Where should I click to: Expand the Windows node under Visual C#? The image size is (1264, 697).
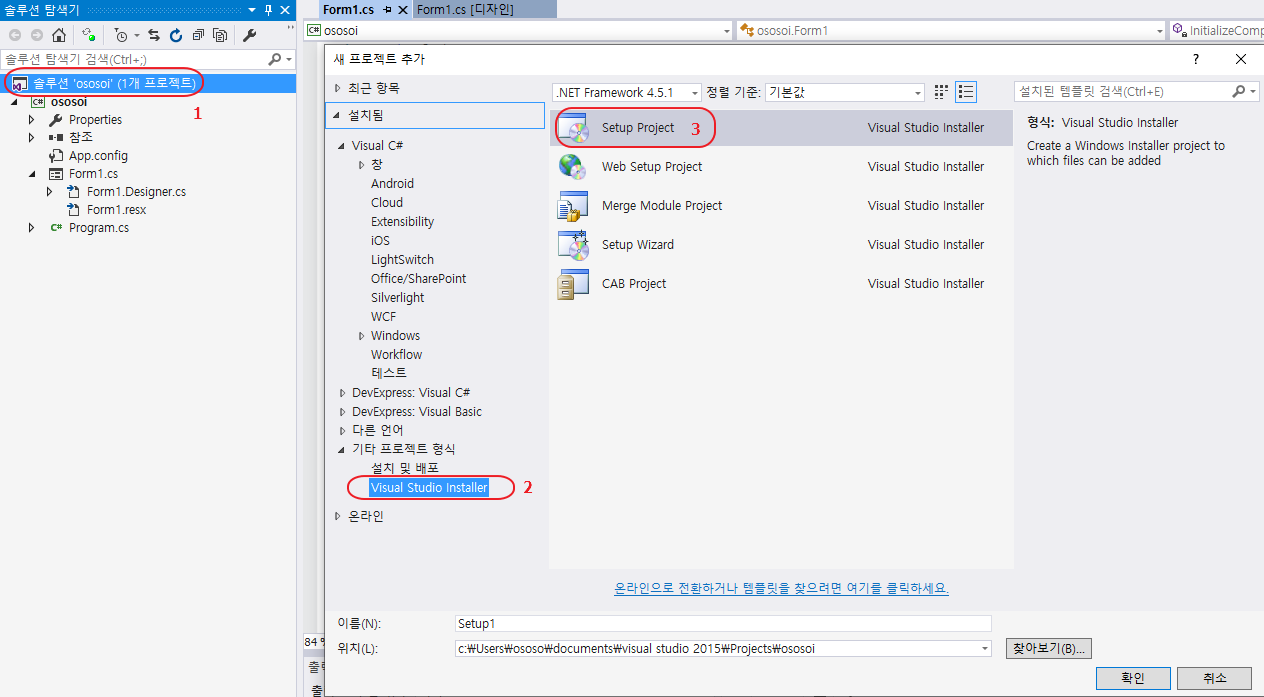click(362, 336)
